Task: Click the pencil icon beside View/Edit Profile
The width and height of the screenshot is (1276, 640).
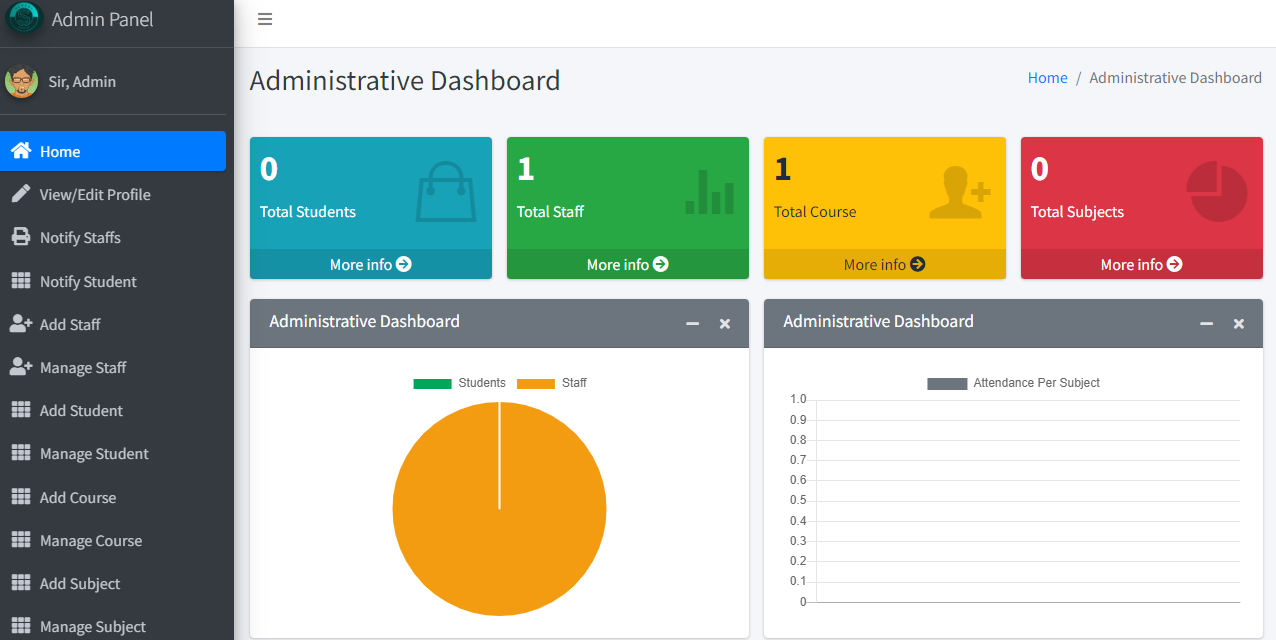Action: (x=20, y=194)
